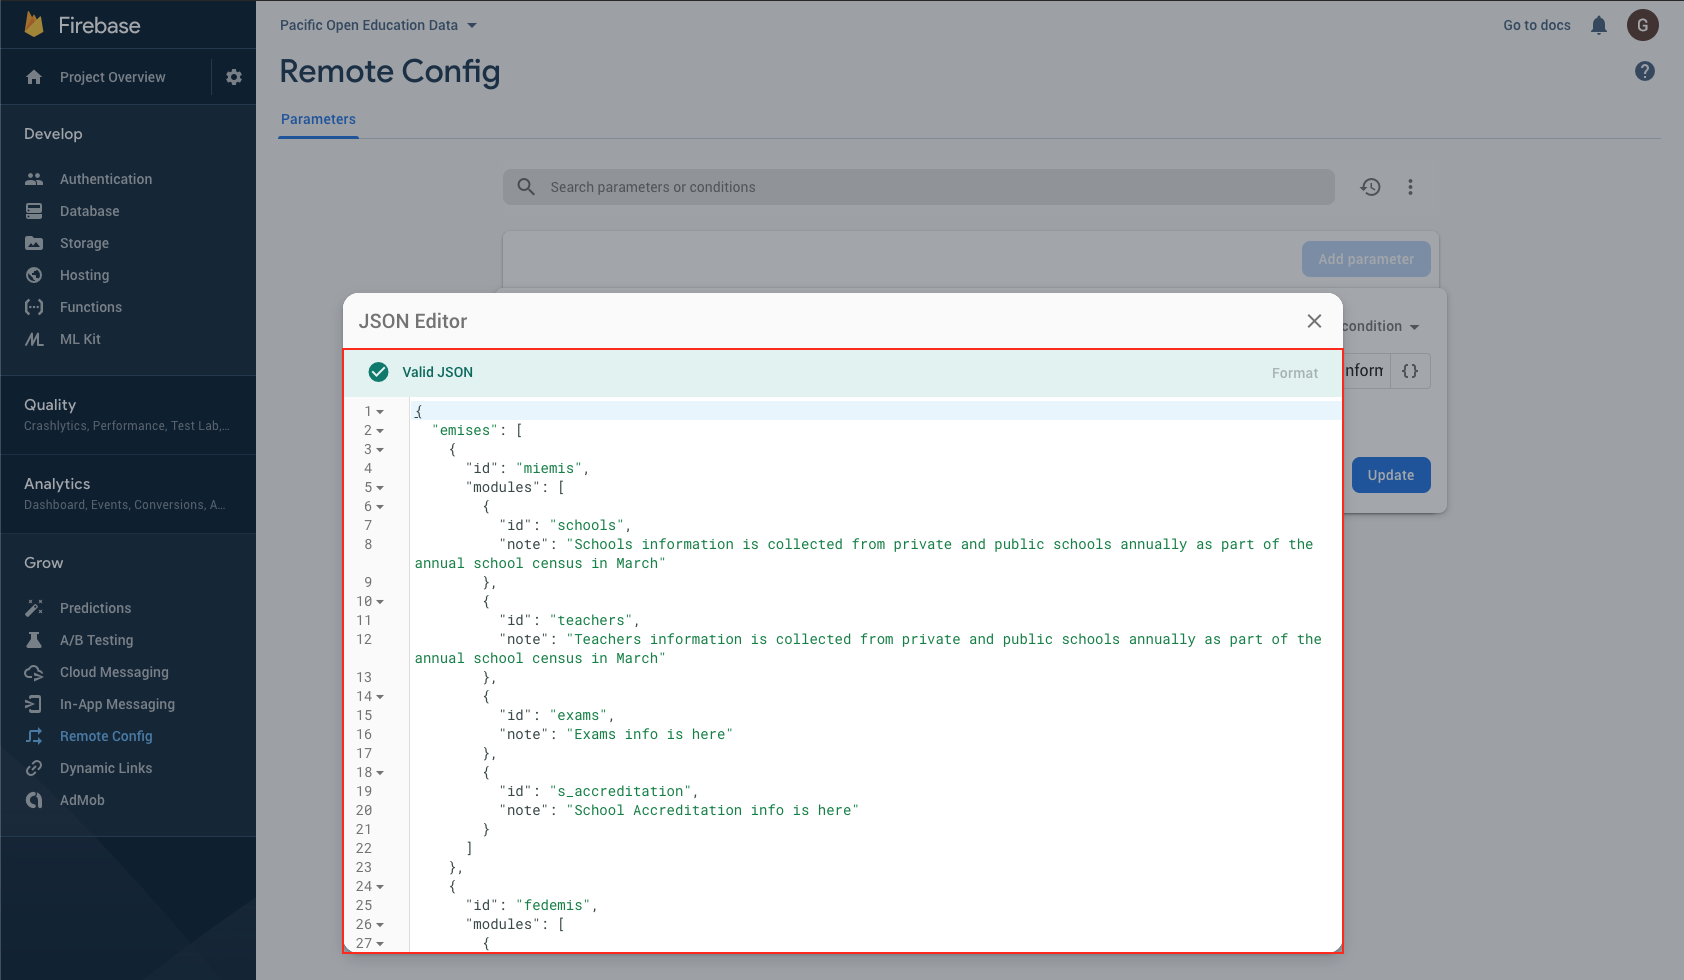Image resolution: width=1684 pixels, height=980 pixels.
Task: Open the user account avatar
Action: click(x=1642, y=25)
